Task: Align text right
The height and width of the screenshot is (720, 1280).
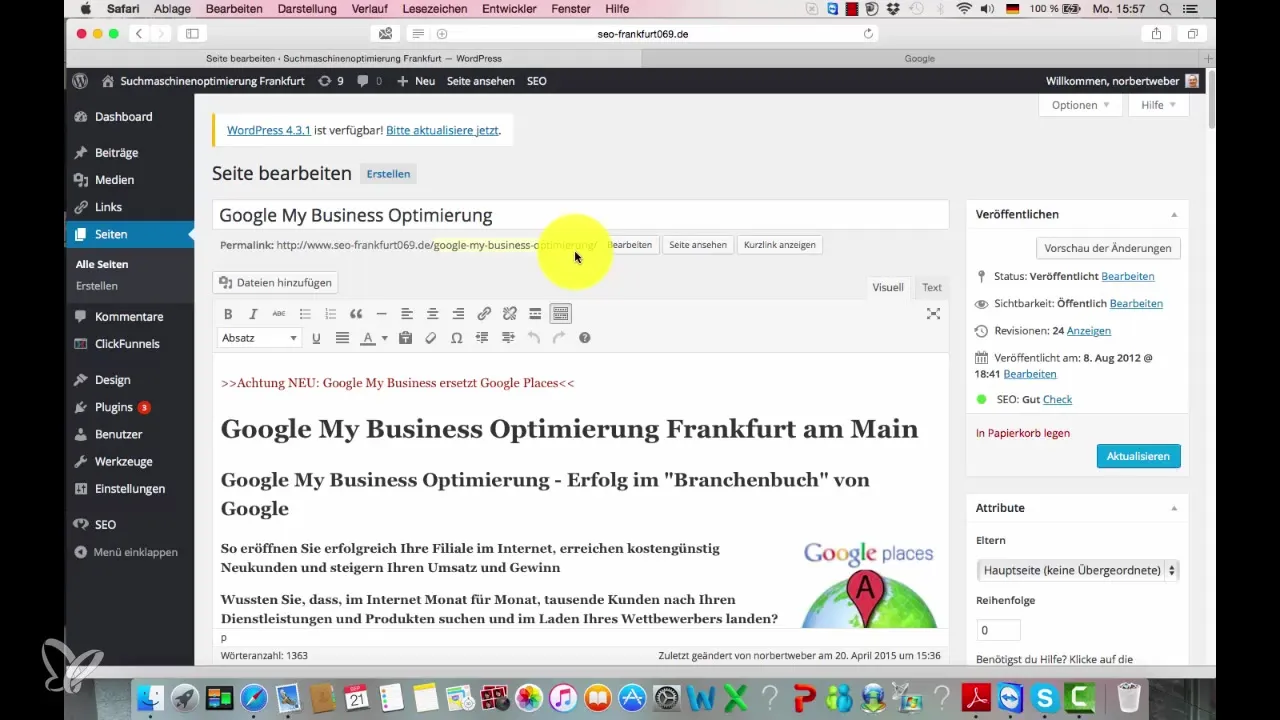Action: pos(458,313)
